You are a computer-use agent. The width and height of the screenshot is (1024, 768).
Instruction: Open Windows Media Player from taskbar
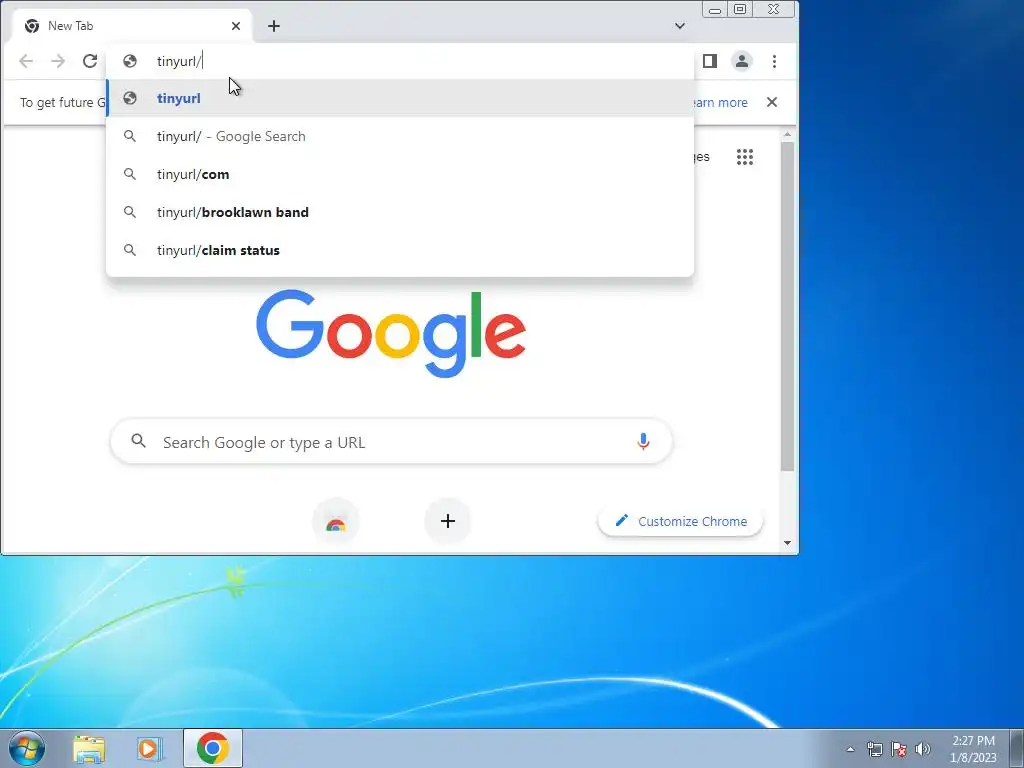coord(150,749)
